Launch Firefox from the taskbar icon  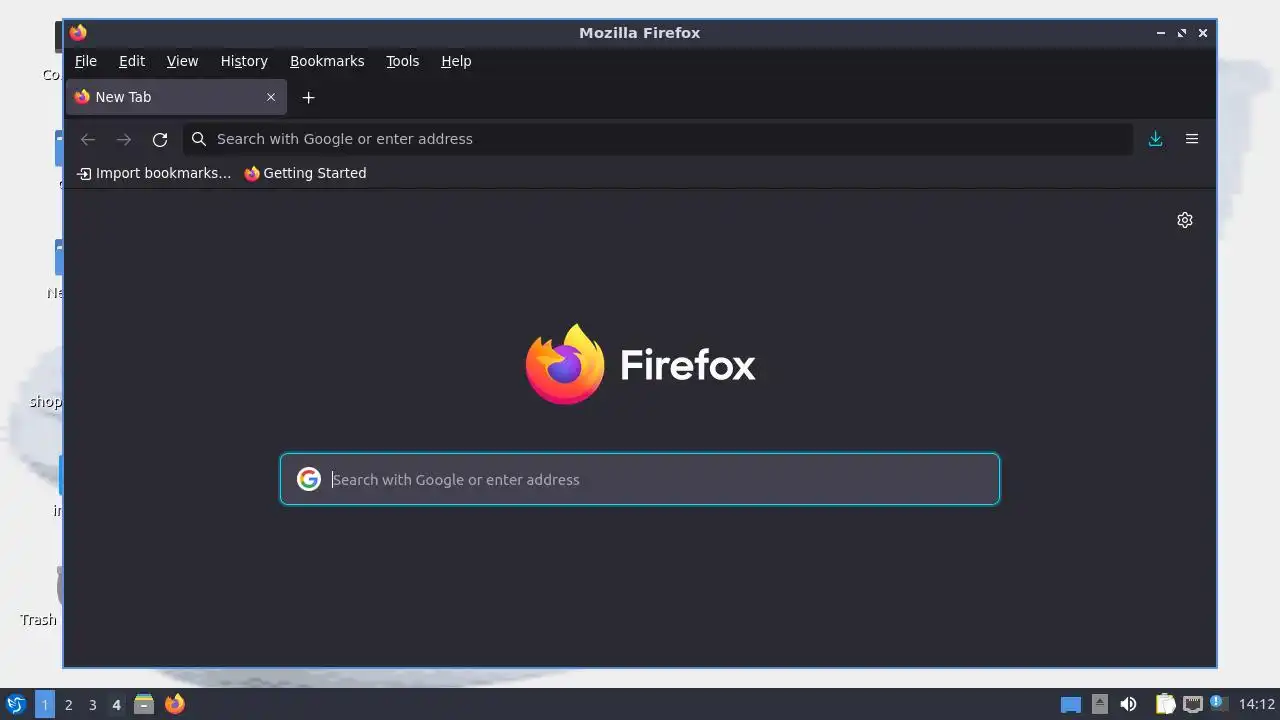coord(175,704)
